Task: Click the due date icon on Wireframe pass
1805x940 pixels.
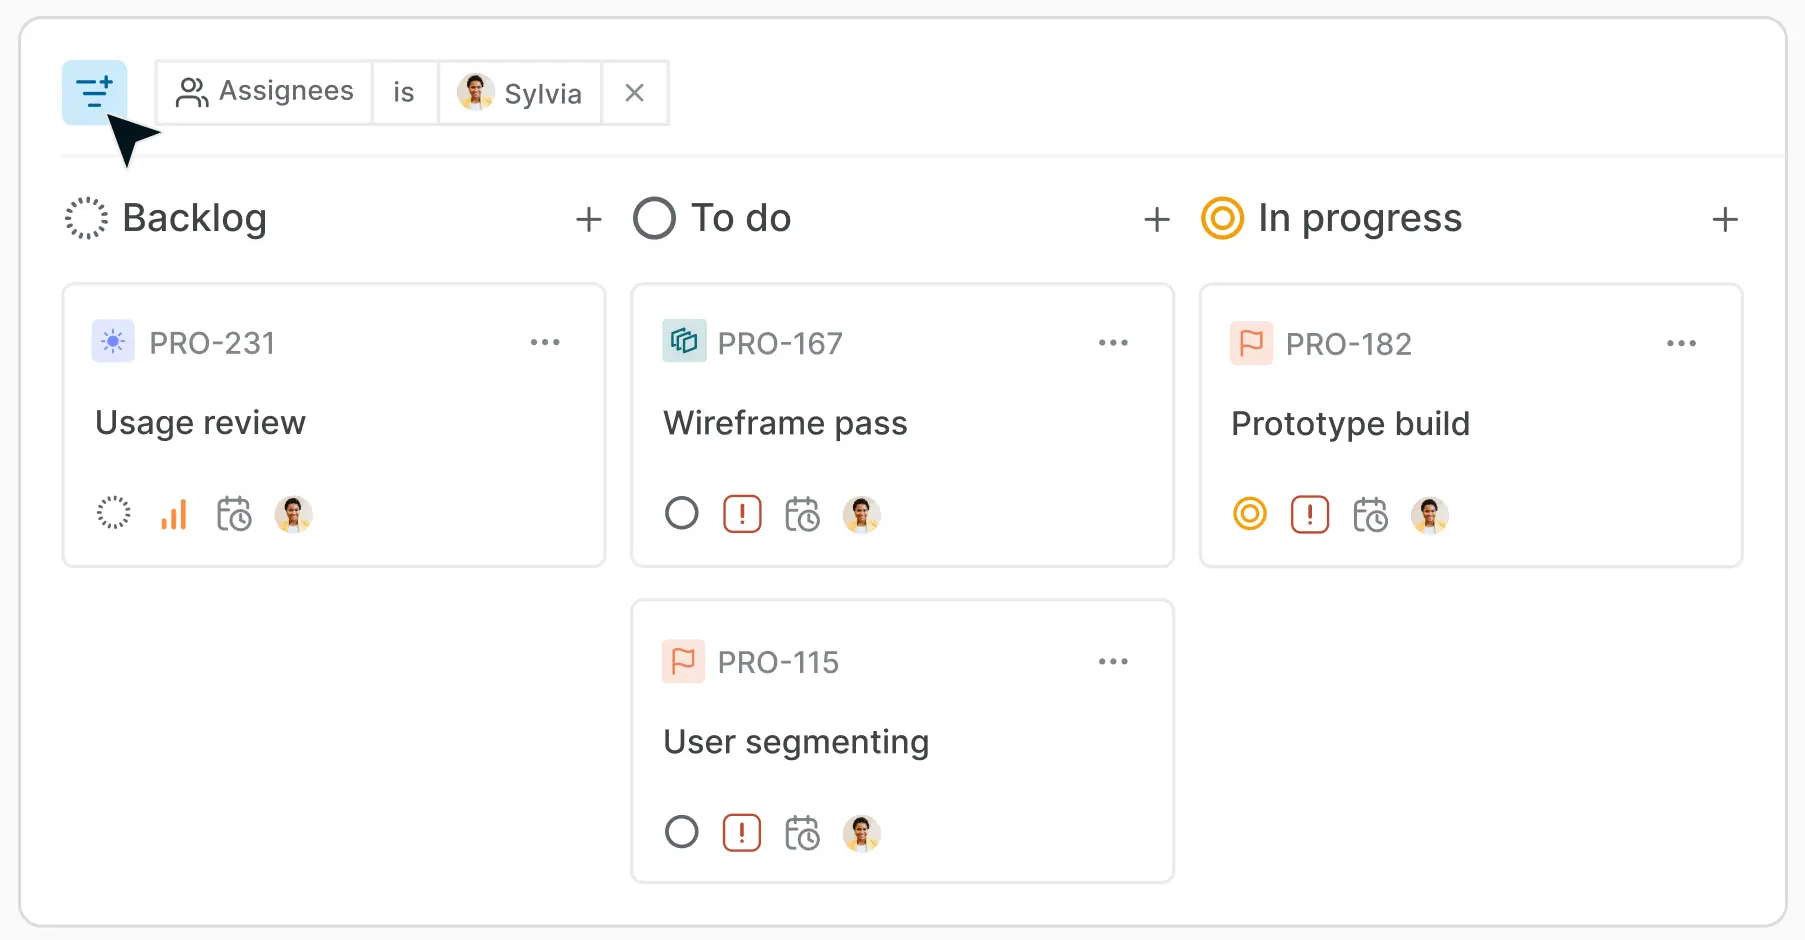Action: (x=802, y=515)
